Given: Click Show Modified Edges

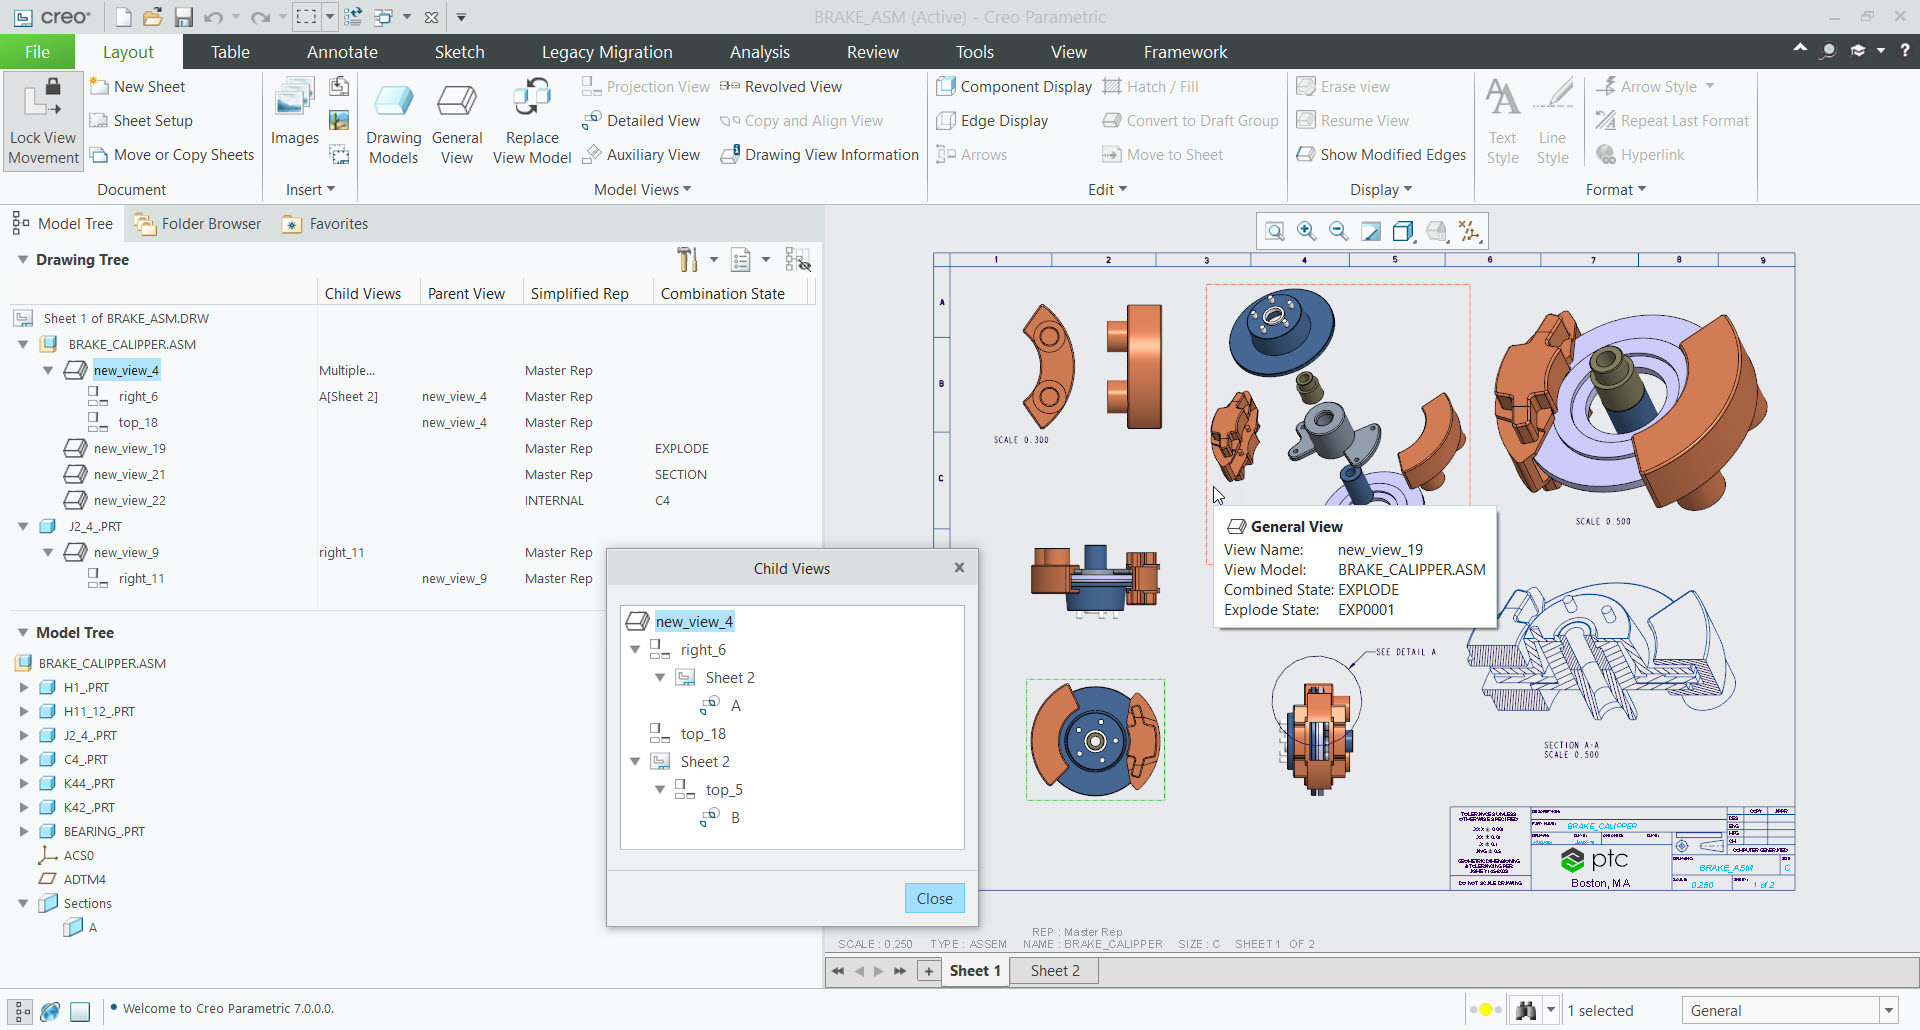Looking at the screenshot, I should [1381, 155].
